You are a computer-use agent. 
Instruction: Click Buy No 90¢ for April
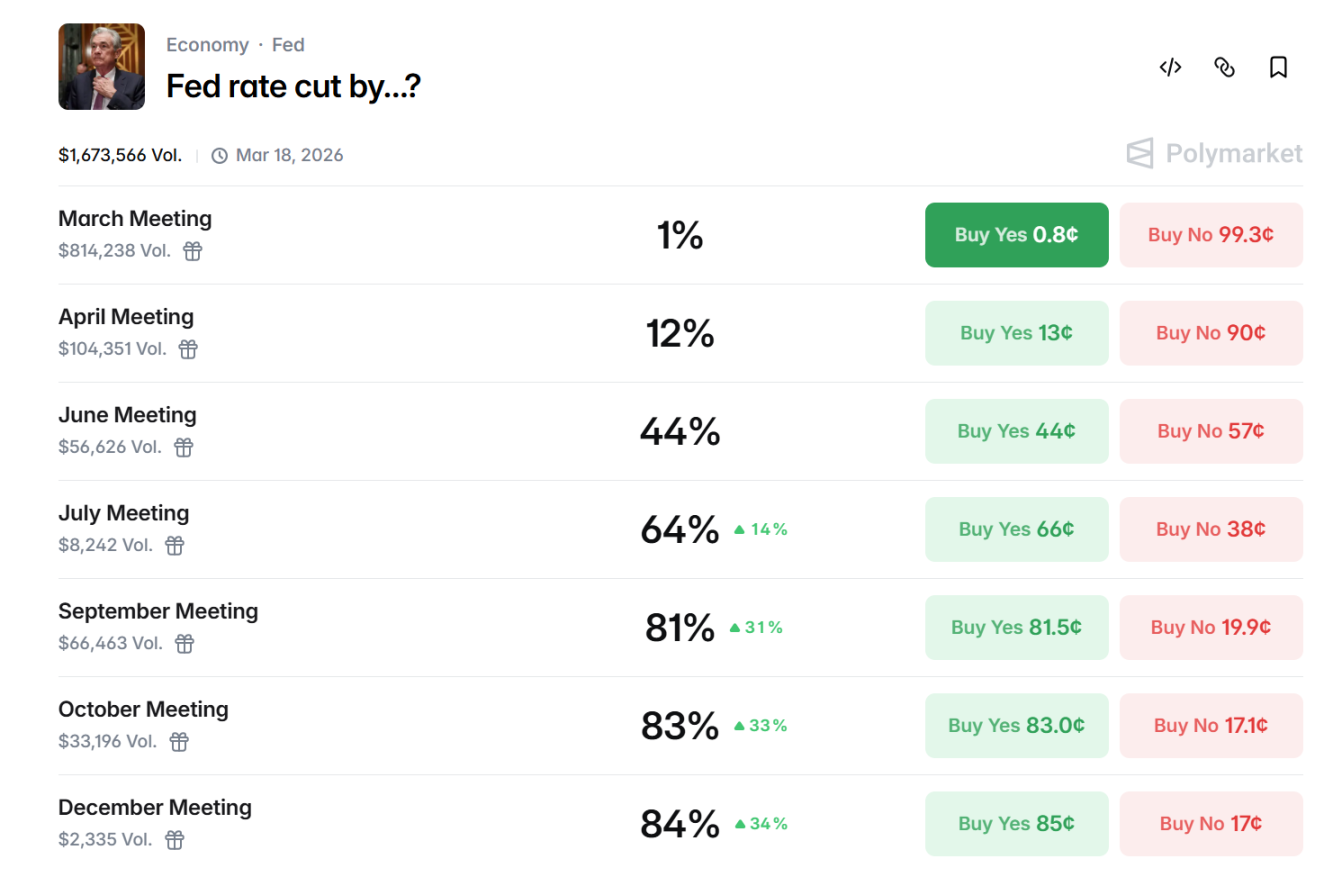point(1210,333)
